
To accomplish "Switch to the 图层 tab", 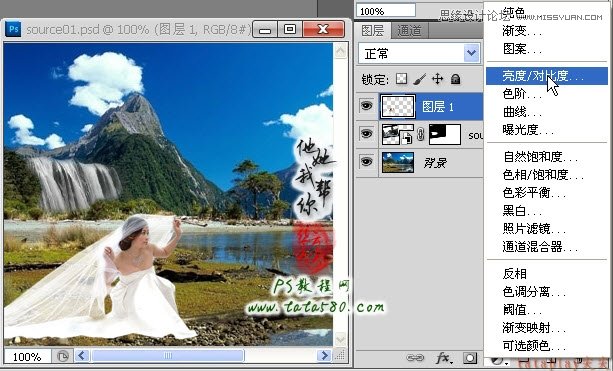I will 372,30.
